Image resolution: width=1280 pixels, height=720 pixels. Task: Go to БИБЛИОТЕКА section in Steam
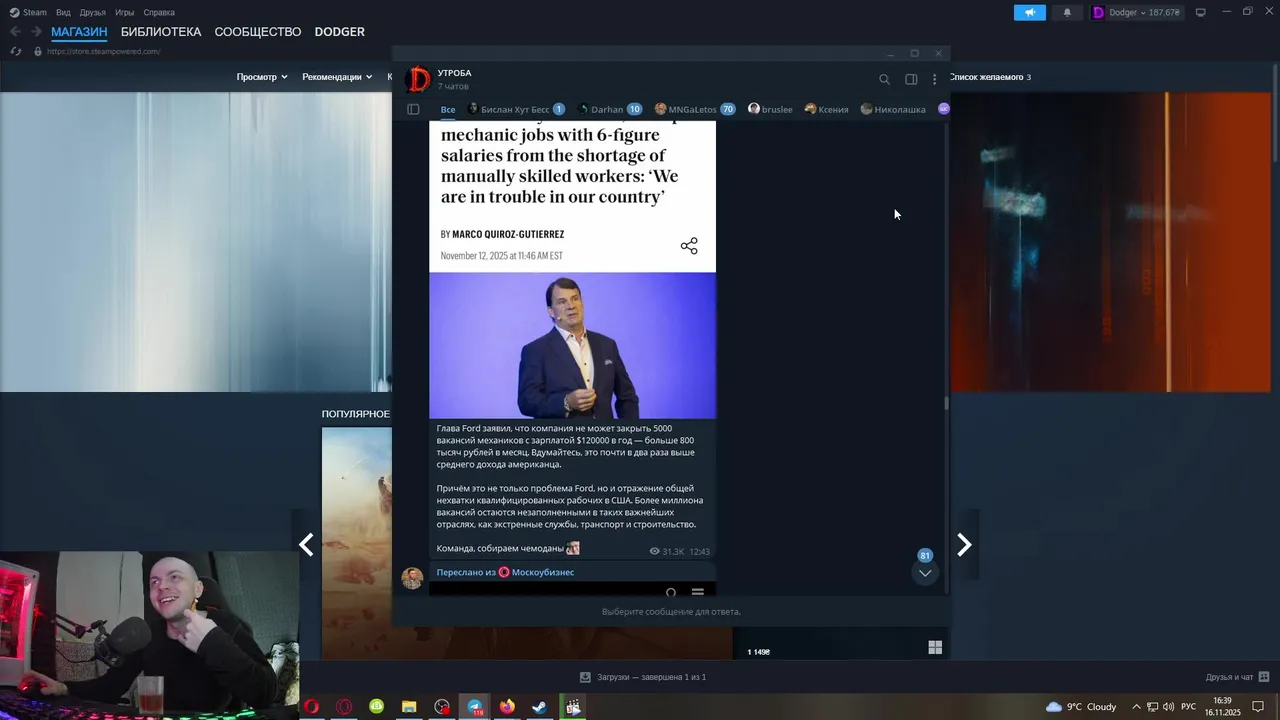[161, 32]
